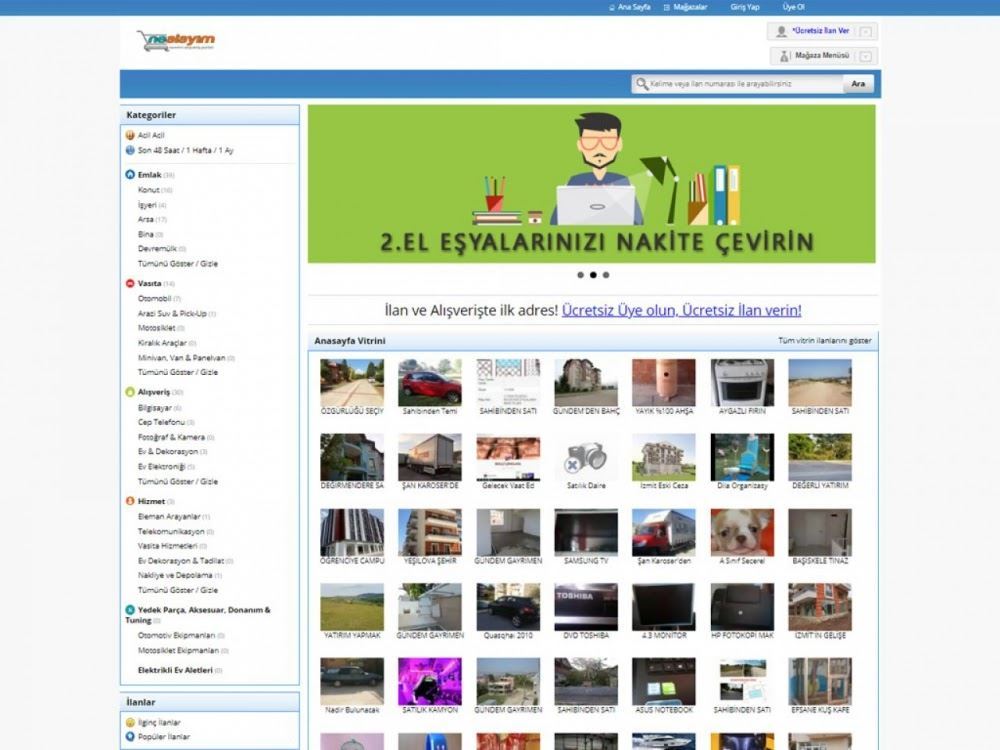This screenshot has width=1000, height=750.
Task: Open the Dila Organizasy listing thumbnail
Action: 742,457
